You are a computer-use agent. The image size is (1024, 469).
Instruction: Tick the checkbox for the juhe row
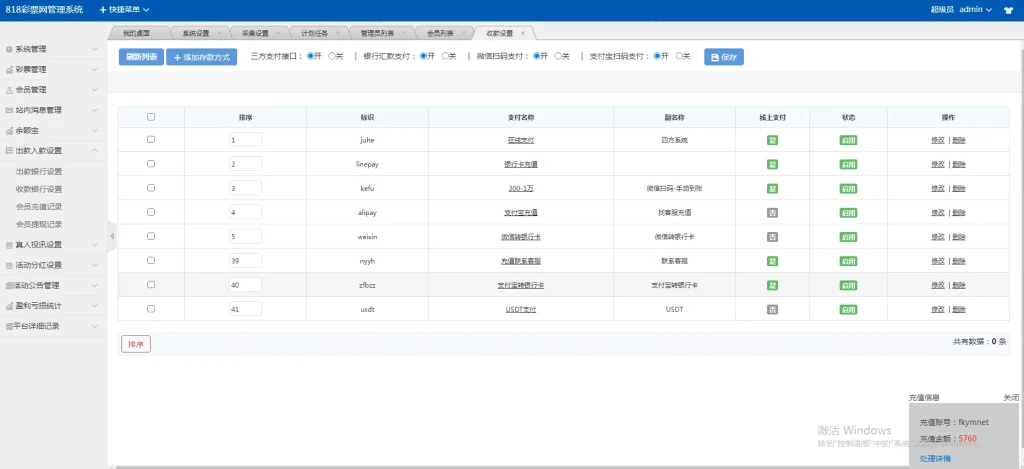(151, 139)
